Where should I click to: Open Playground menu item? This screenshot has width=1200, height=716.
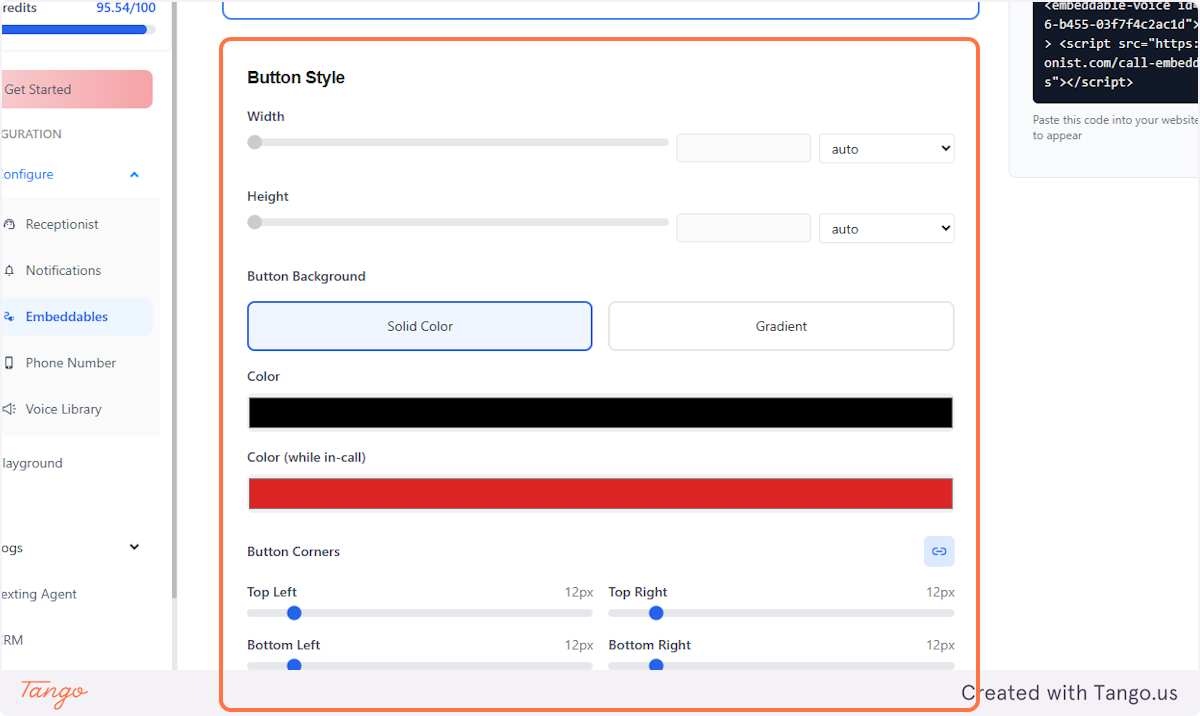[32, 464]
